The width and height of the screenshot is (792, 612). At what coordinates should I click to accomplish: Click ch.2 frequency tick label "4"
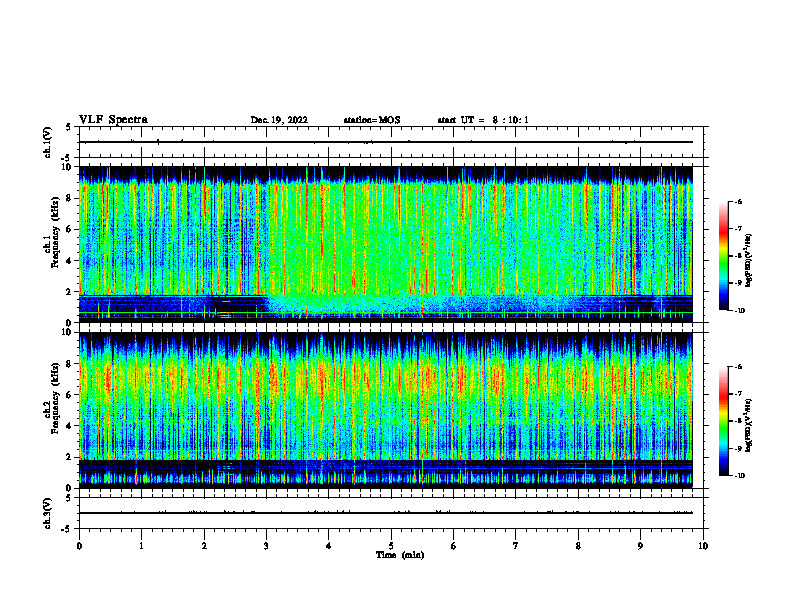[69, 426]
